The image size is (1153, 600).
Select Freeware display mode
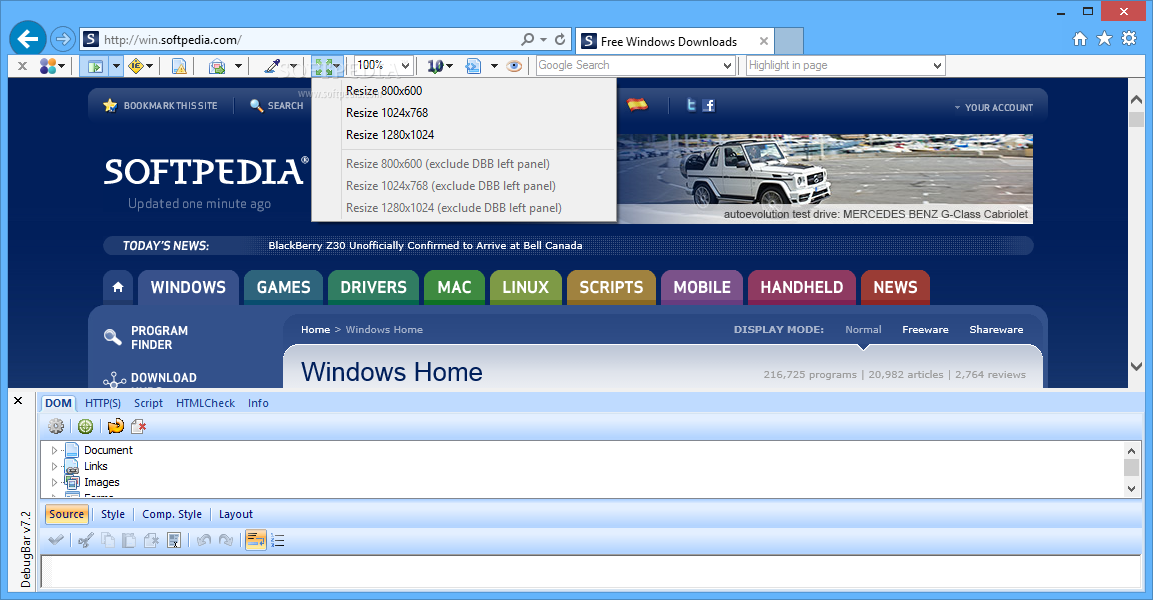tap(925, 329)
